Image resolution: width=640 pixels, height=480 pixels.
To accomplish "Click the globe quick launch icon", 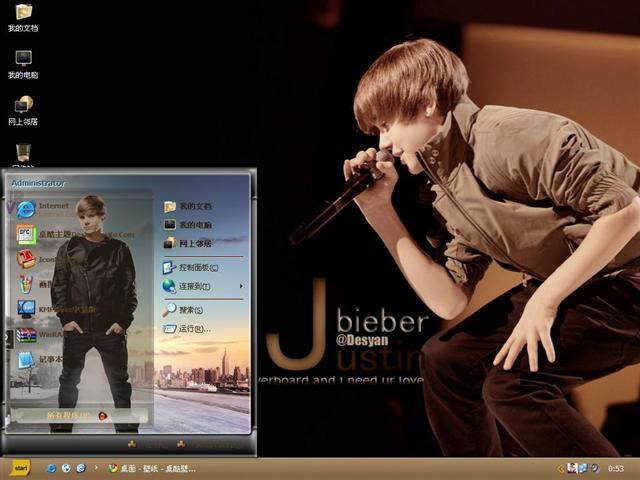I will tap(66, 468).
